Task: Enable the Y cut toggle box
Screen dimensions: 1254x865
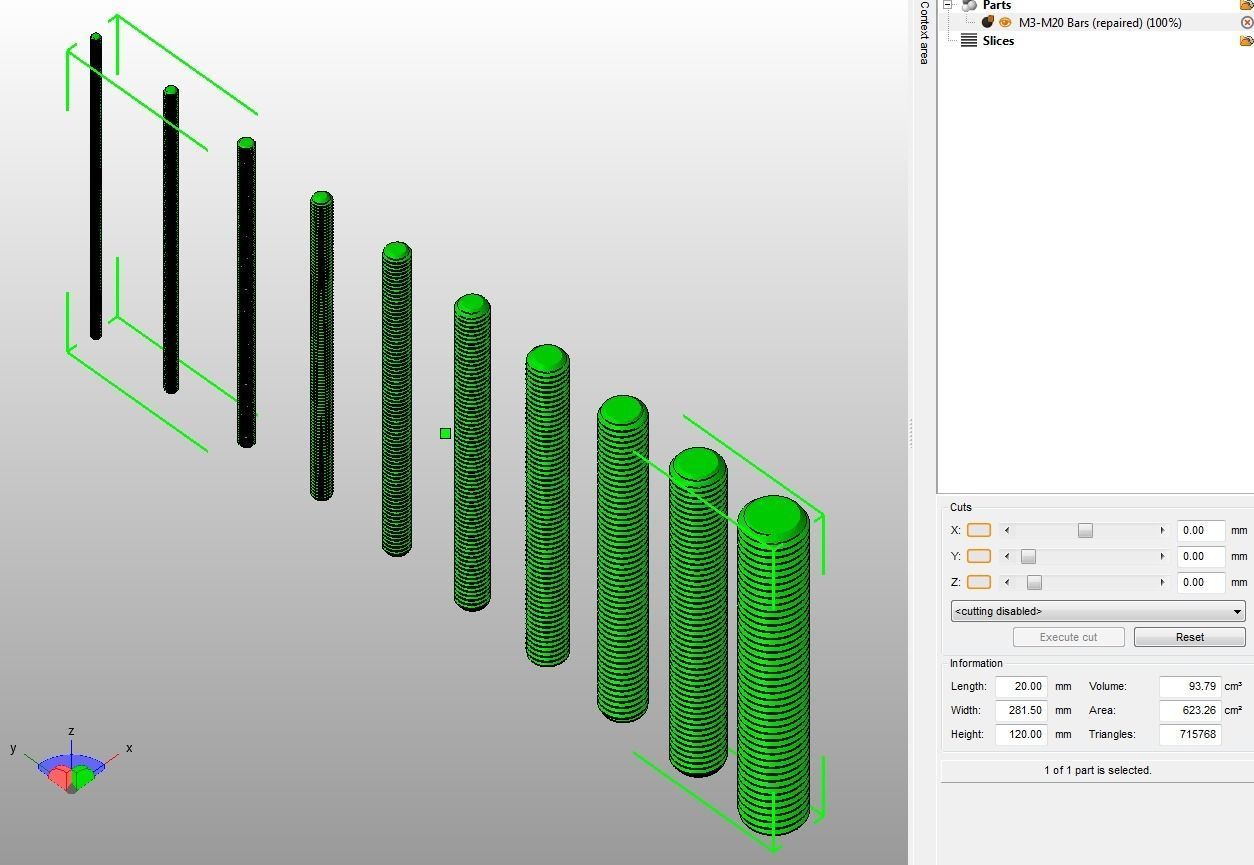Action: click(978, 556)
